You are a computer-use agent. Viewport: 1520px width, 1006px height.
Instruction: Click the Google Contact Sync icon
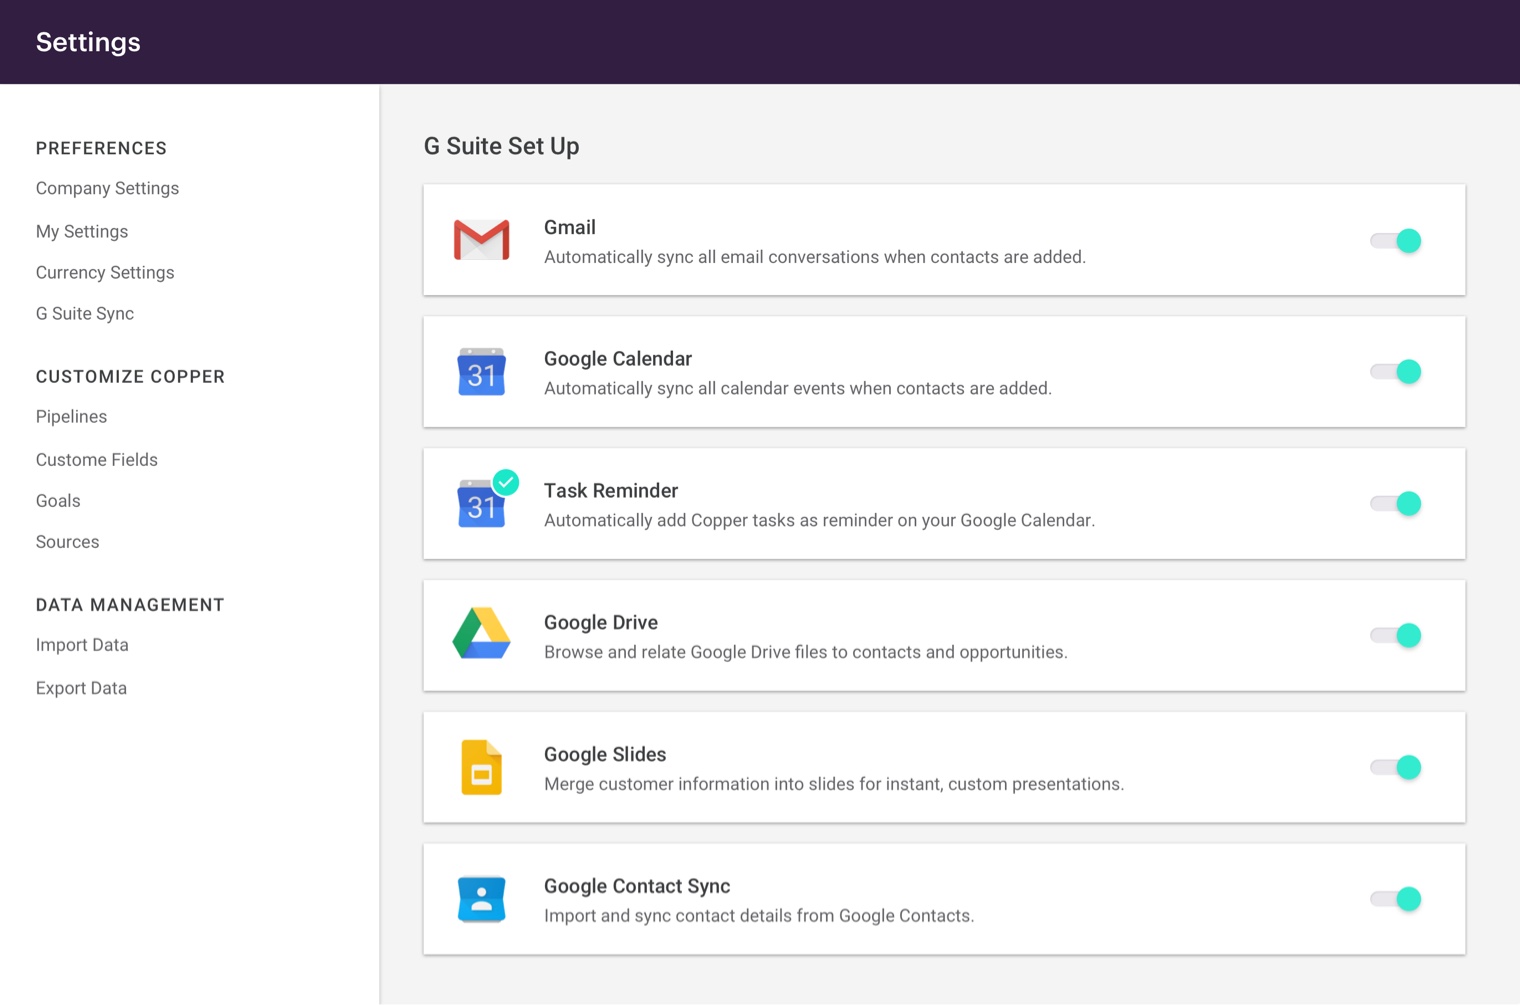point(481,899)
